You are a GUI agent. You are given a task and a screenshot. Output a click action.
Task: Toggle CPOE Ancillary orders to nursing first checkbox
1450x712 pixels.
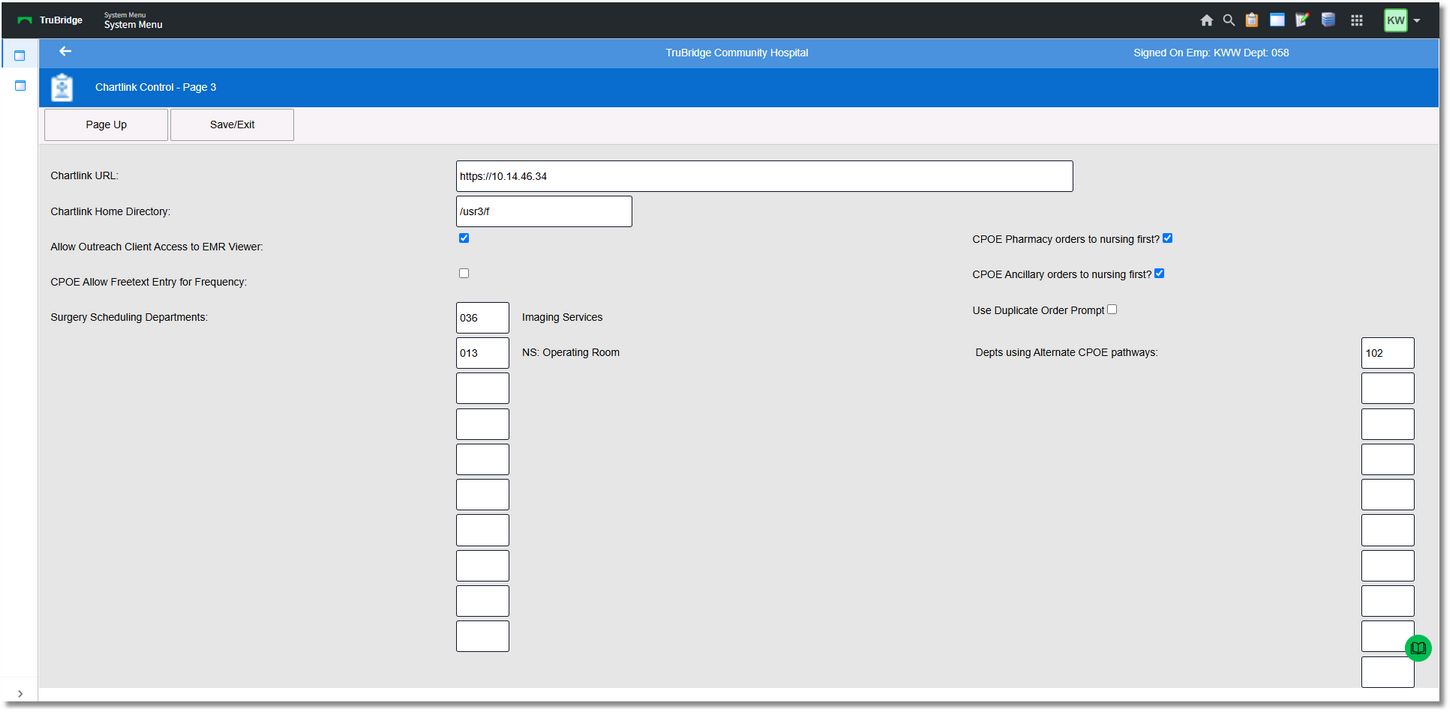tap(1159, 273)
